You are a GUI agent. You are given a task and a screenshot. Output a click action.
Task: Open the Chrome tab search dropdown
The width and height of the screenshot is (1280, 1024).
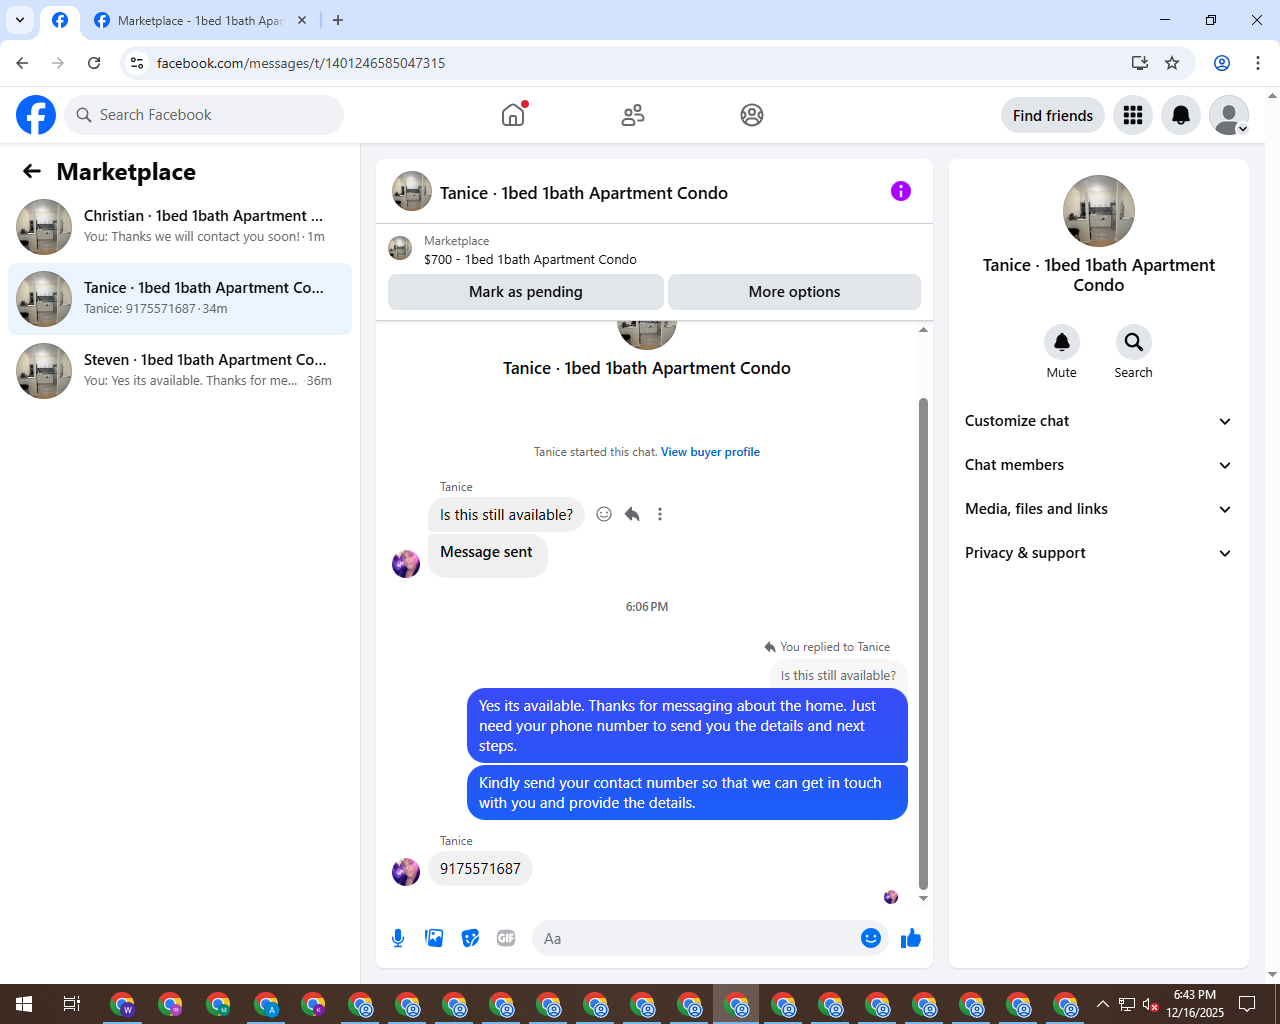(20, 20)
